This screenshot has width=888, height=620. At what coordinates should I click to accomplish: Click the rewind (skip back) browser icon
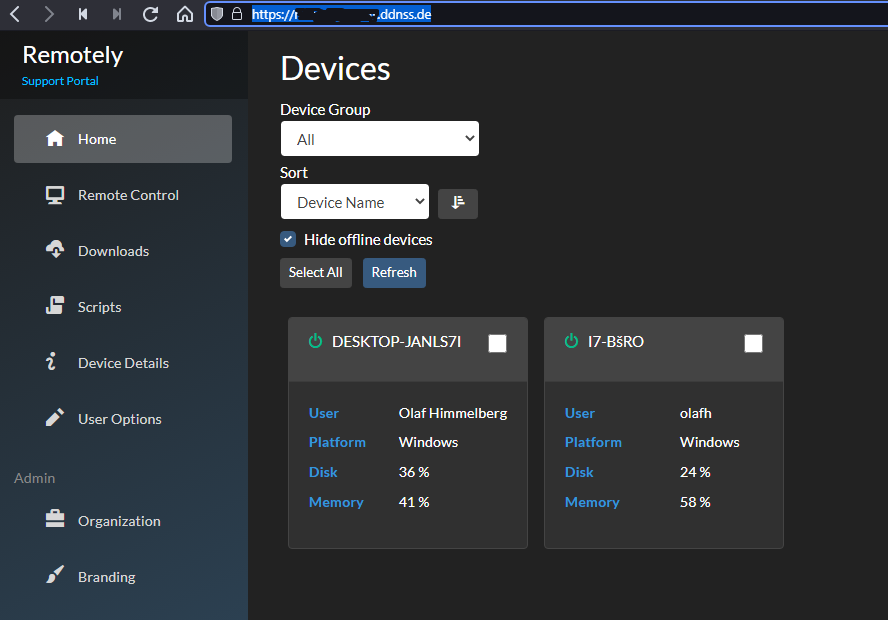point(83,14)
